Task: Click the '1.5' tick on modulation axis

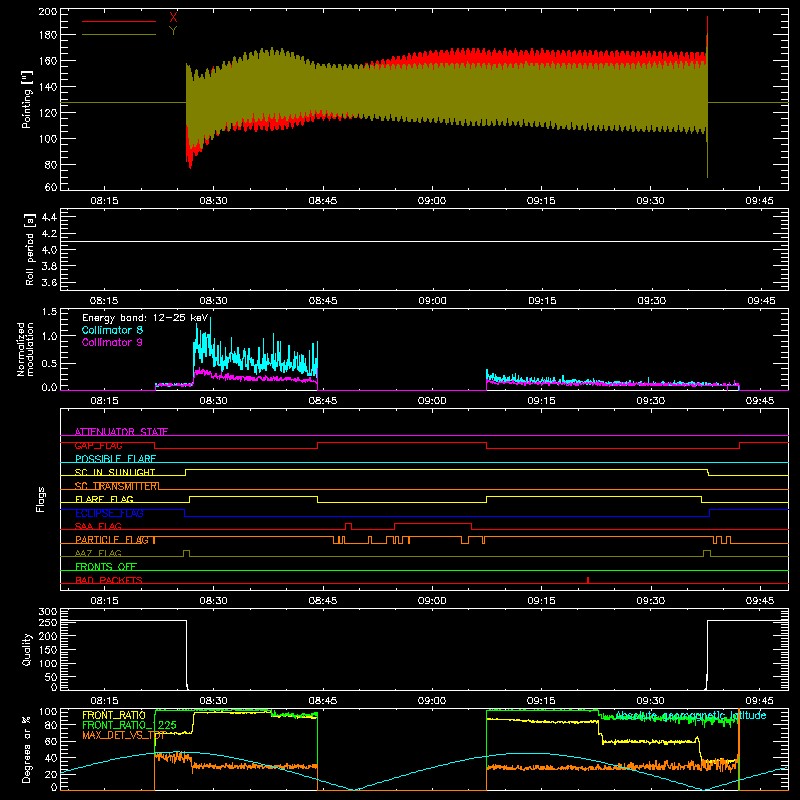Action: pyautogui.click(x=49, y=312)
